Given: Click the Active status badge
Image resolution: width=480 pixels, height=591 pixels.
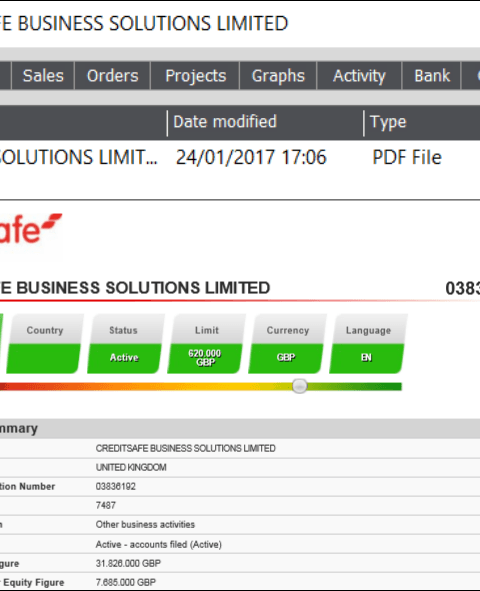Looking at the screenshot, I should [125, 344].
